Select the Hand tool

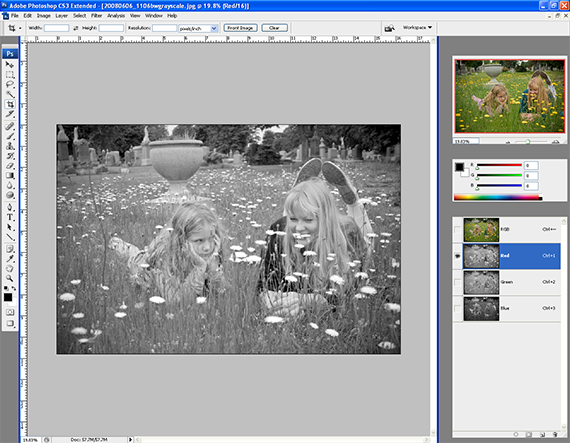(x=10, y=268)
